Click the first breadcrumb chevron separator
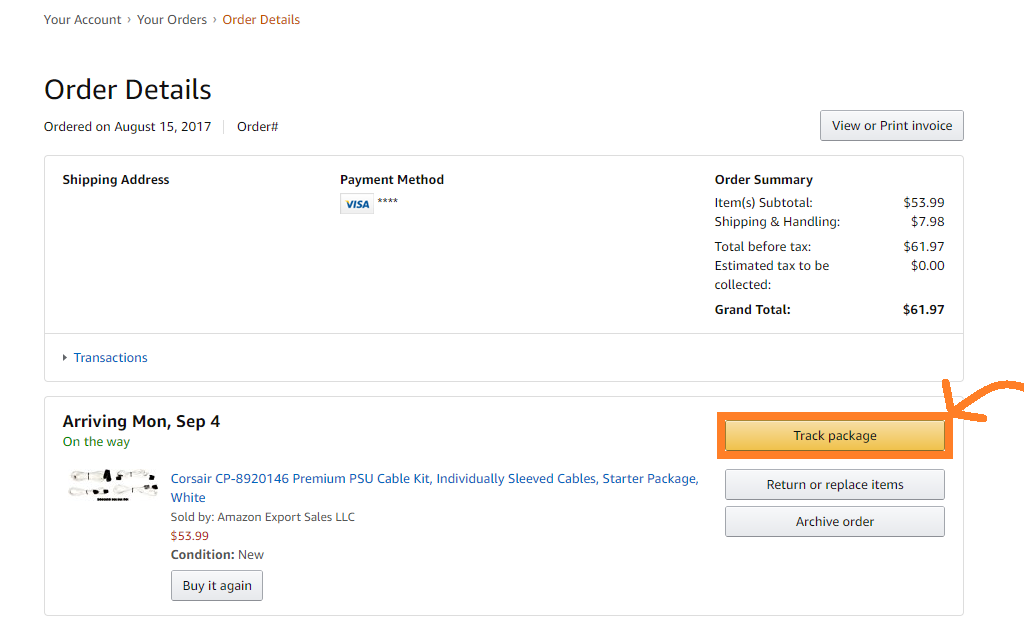Viewport: 1024px width, 641px height. pos(129,20)
